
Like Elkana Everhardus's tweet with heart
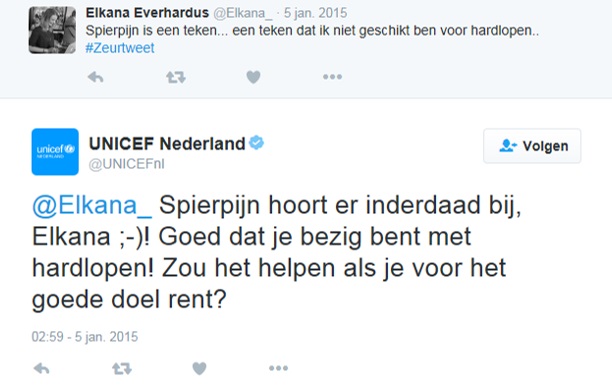(x=253, y=77)
